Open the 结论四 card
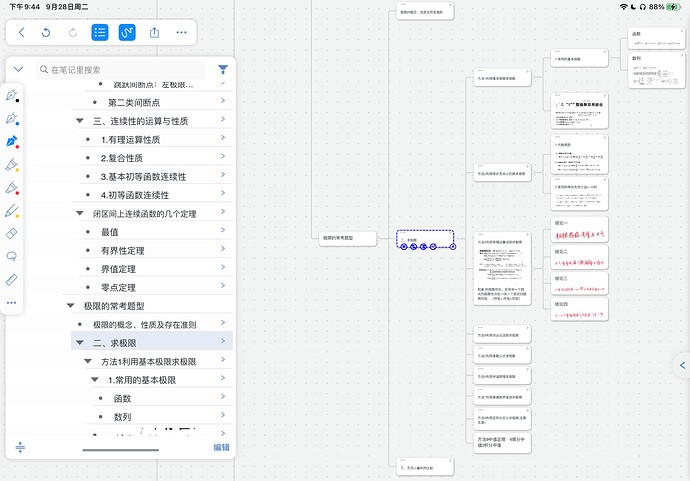Viewport: 690px width, 481px height. point(580,309)
